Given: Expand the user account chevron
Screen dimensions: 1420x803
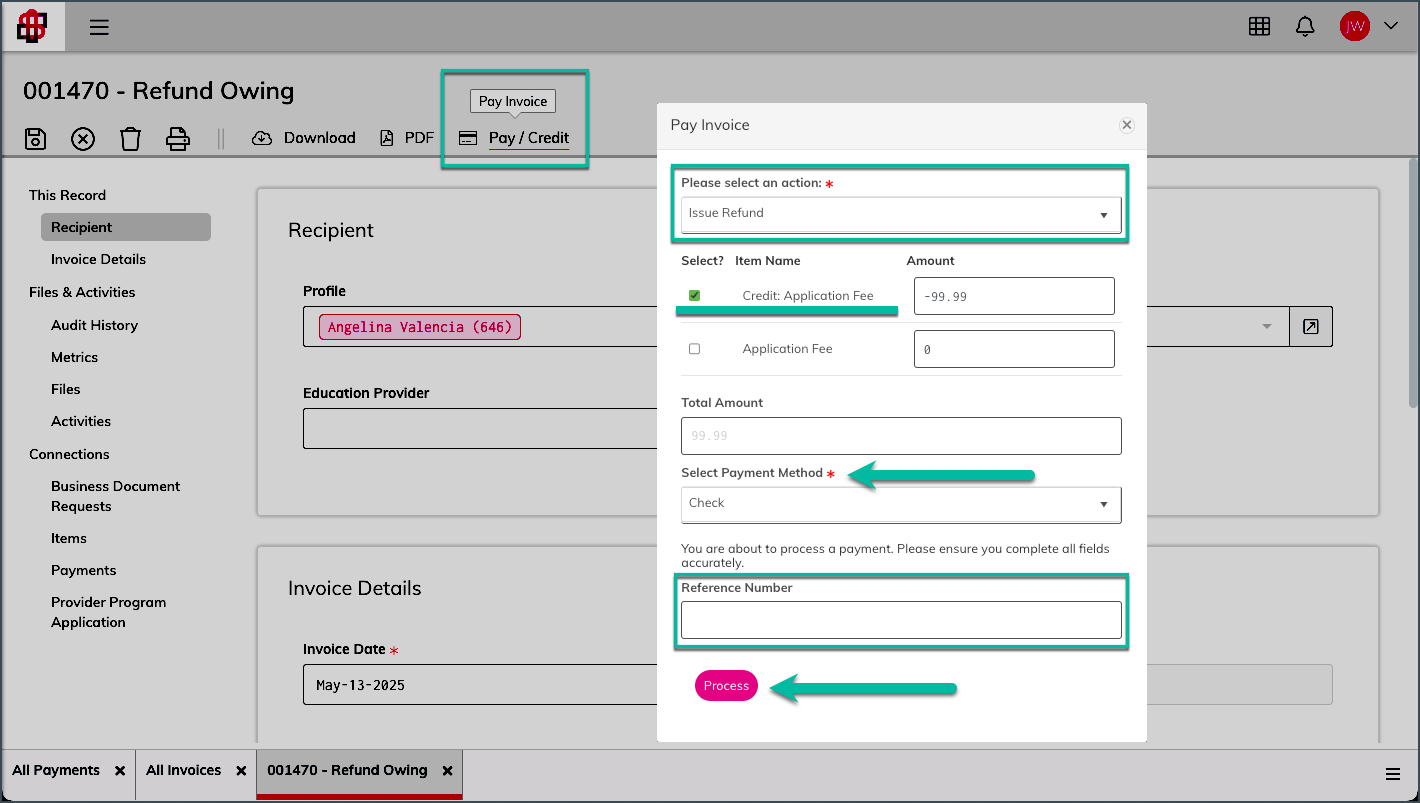Looking at the screenshot, I should tap(1391, 27).
